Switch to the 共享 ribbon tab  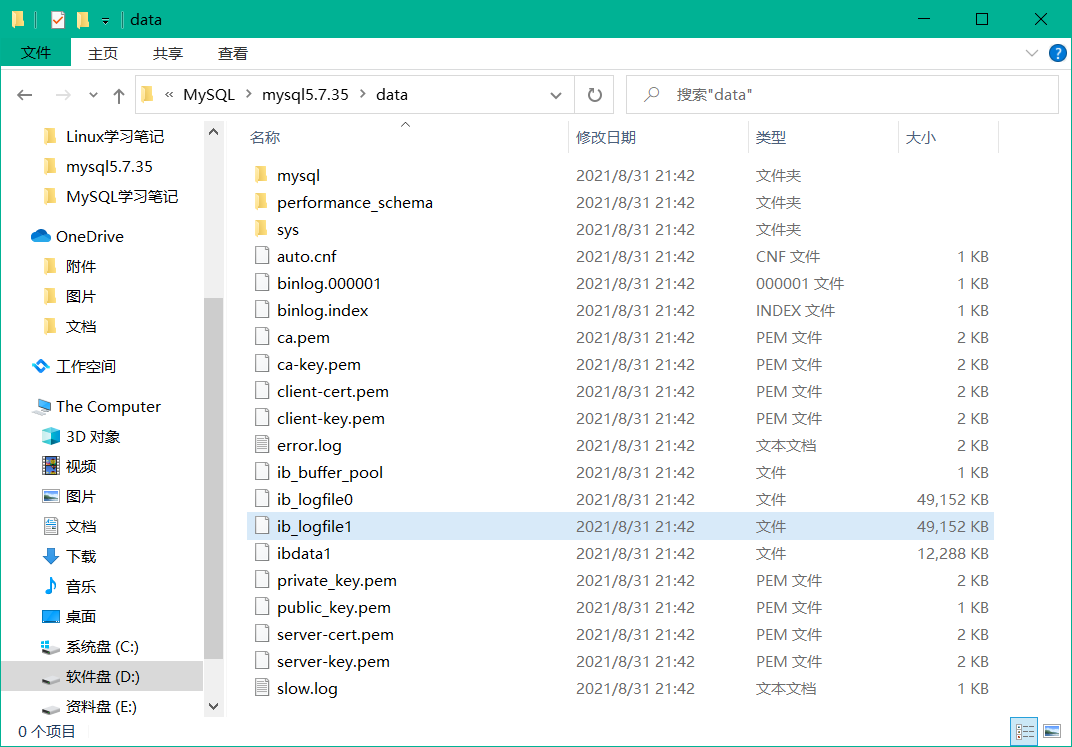click(168, 53)
